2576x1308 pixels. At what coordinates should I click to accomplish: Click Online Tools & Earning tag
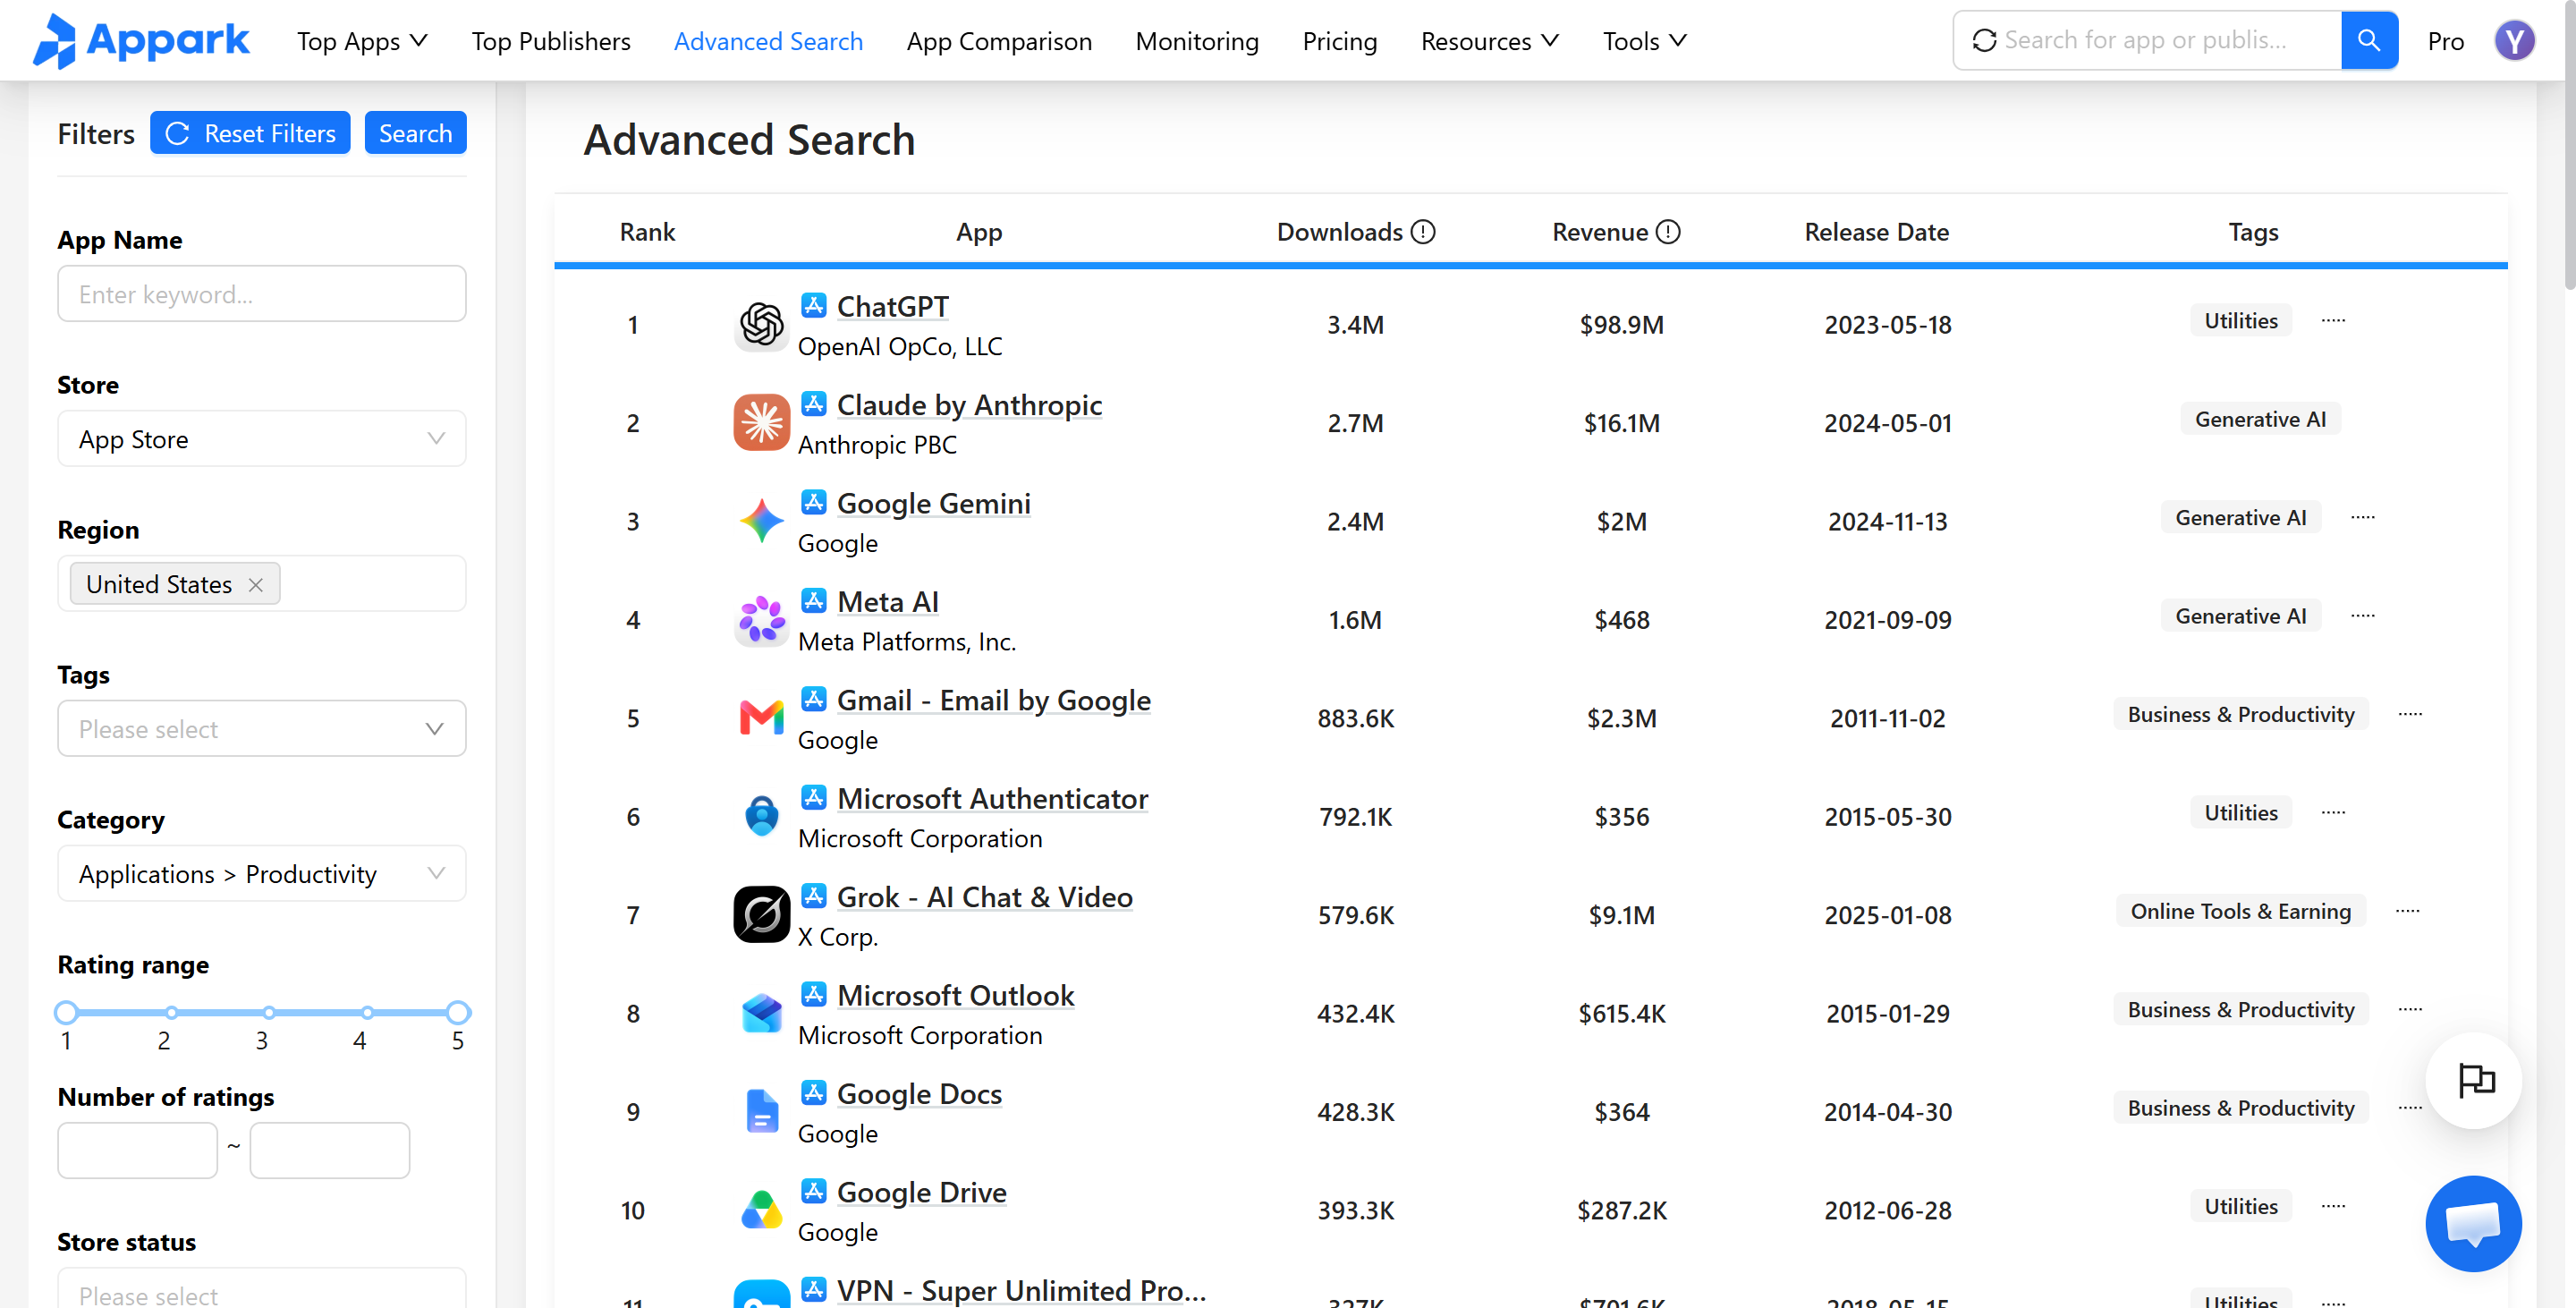[2240, 911]
